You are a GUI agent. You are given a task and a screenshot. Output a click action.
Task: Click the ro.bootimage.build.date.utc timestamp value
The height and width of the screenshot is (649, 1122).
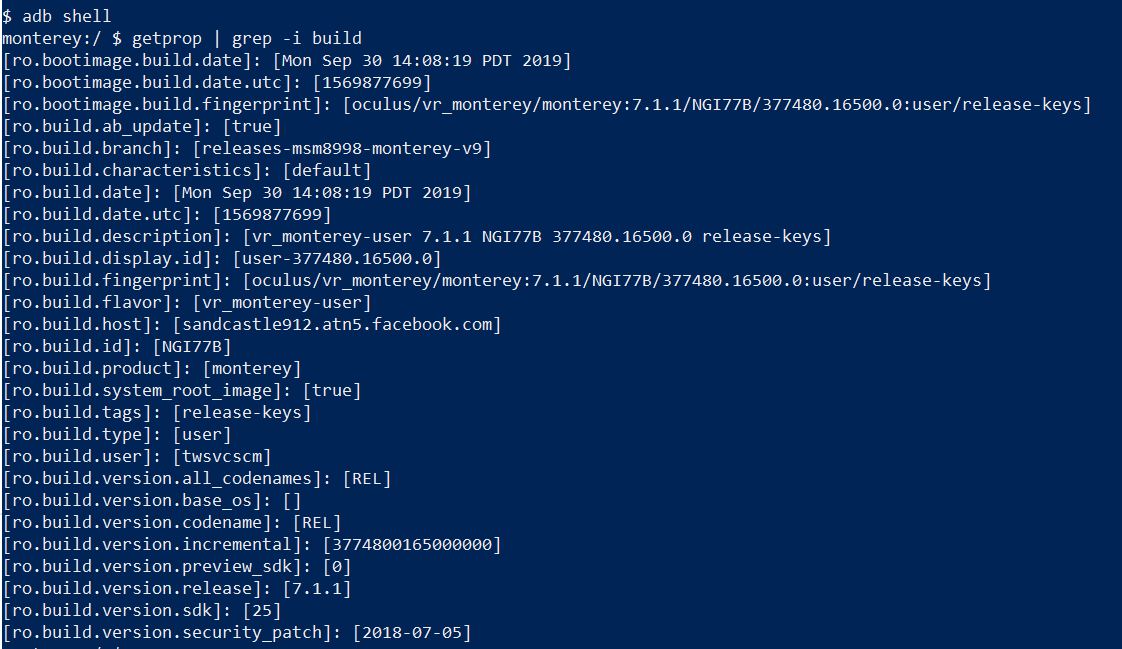pos(372,82)
